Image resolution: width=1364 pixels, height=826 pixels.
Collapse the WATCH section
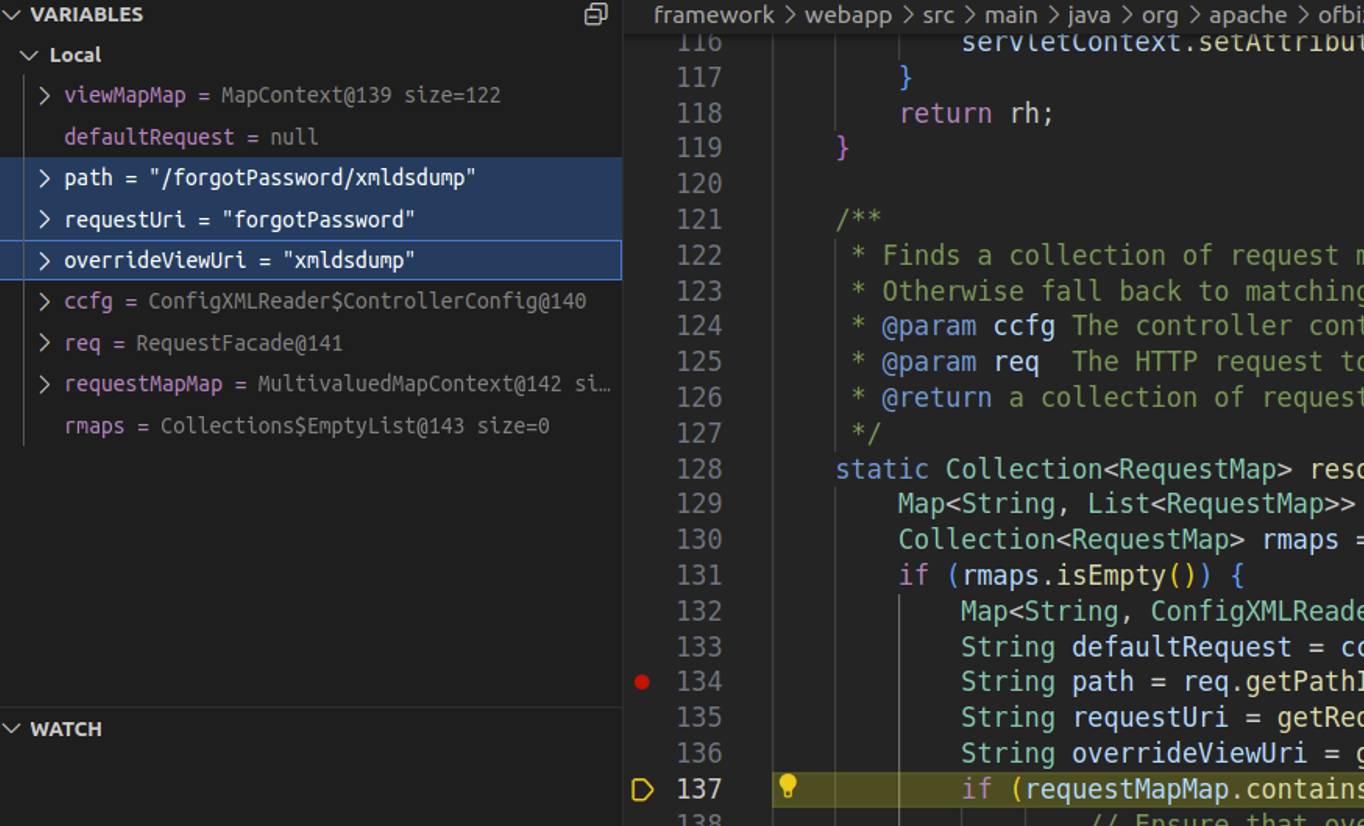12,729
